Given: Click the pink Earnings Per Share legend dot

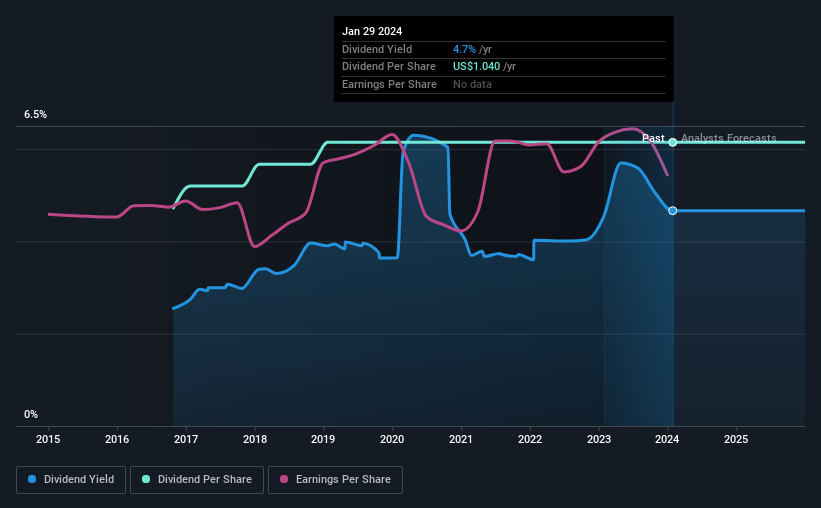Looking at the screenshot, I should pyautogui.click(x=284, y=479).
